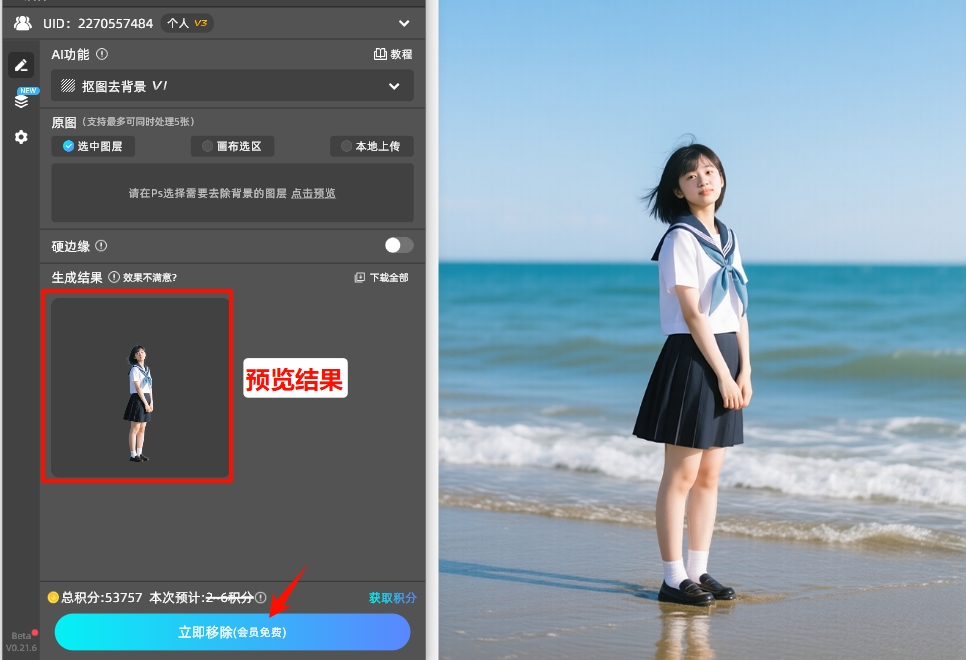Expand the UID account dropdown chevron
Image resolution: width=966 pixels, height=660 pixels.
click(403, 23)
